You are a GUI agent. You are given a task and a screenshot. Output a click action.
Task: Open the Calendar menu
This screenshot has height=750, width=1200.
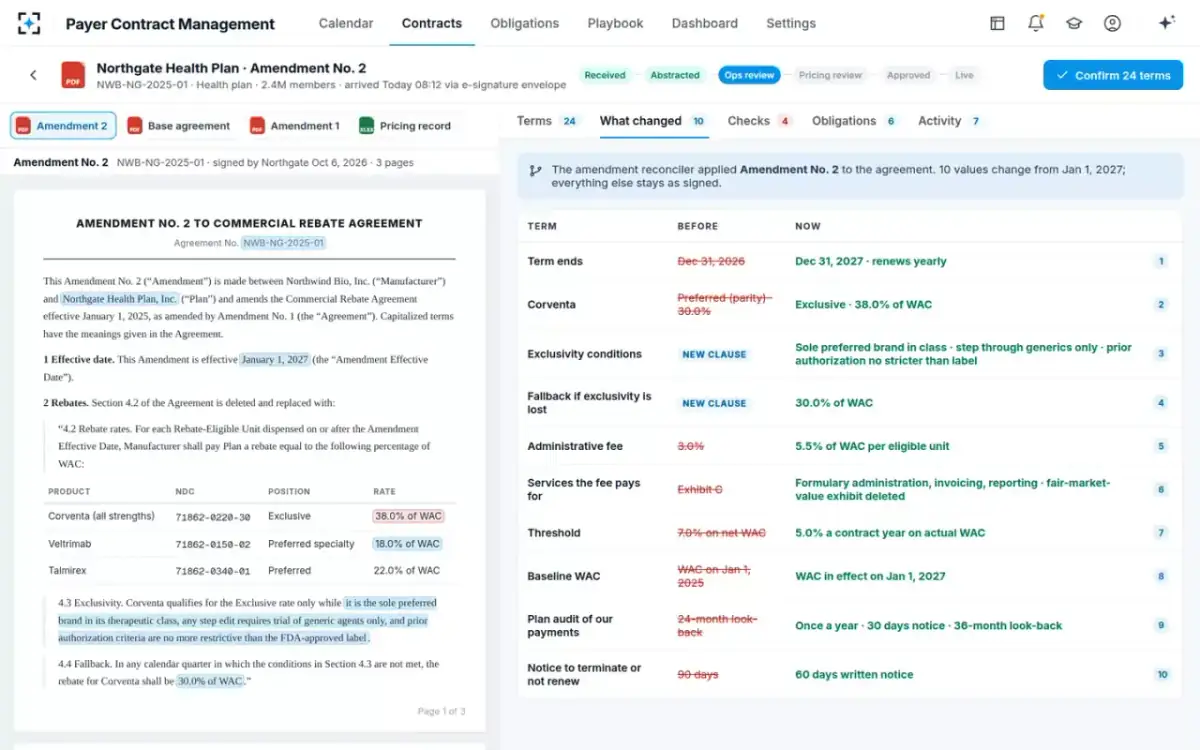coord(346,23)
